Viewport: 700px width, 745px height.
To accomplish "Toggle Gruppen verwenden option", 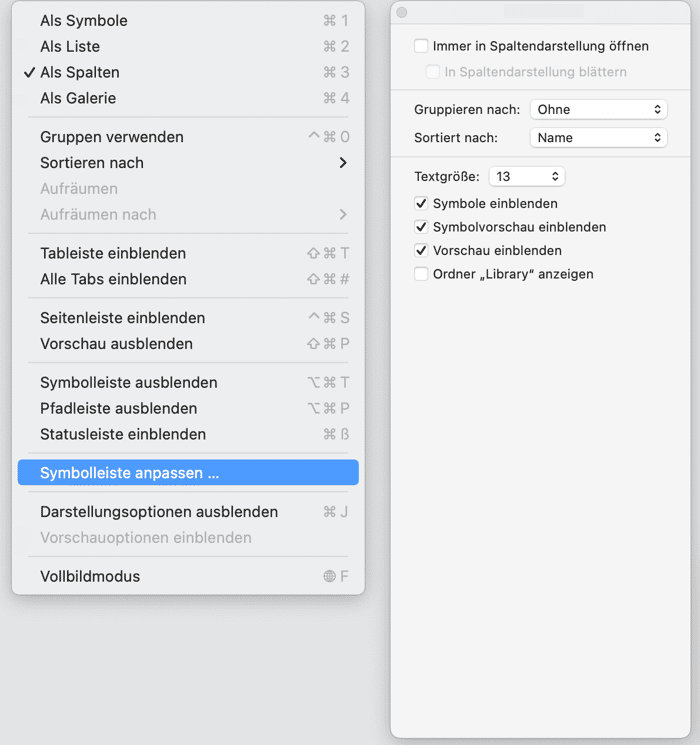I will click(x=112, y=137).
